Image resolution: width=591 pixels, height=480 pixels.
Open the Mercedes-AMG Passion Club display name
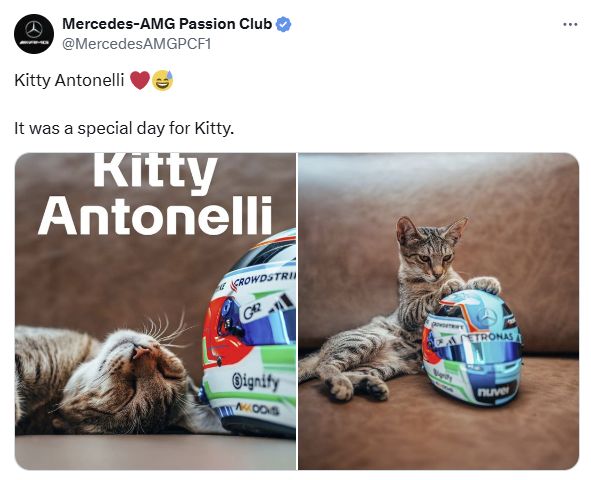[167, 24]
